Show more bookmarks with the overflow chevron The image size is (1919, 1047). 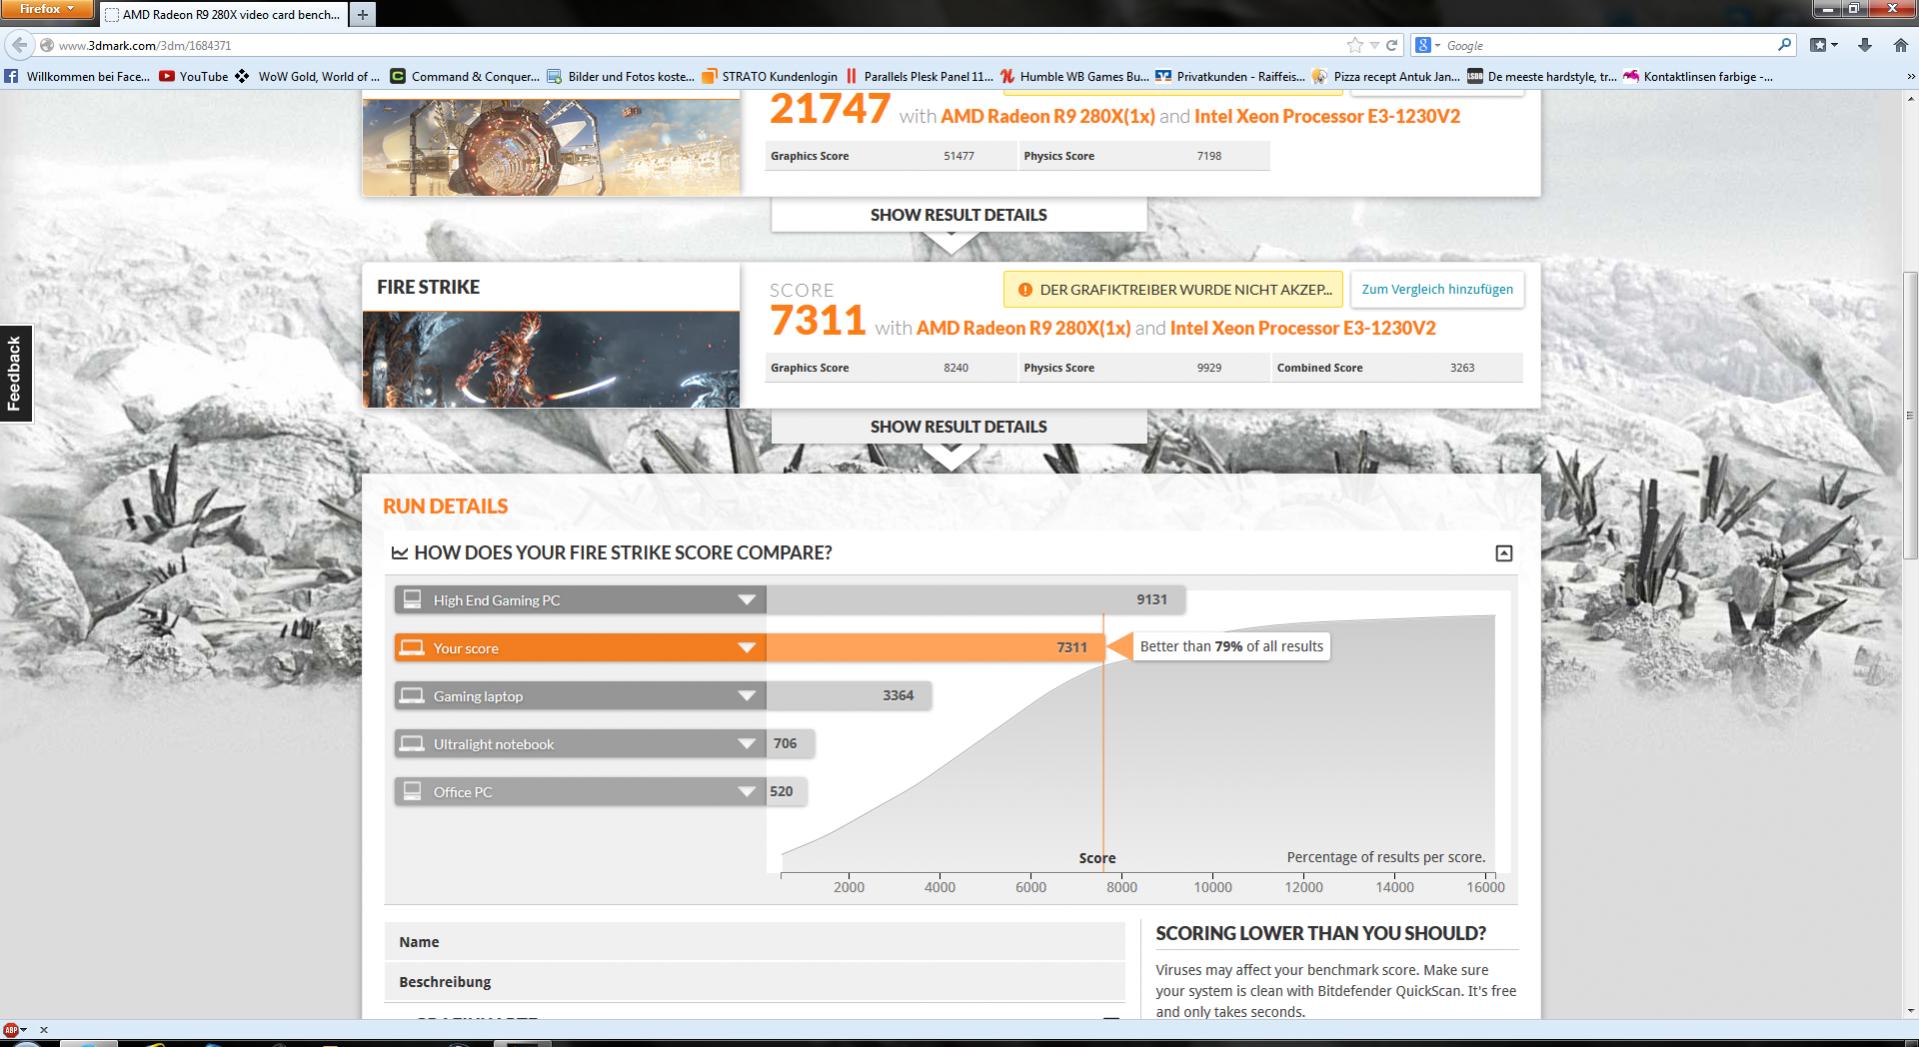pyautogui.click(x=1911, y=76)
